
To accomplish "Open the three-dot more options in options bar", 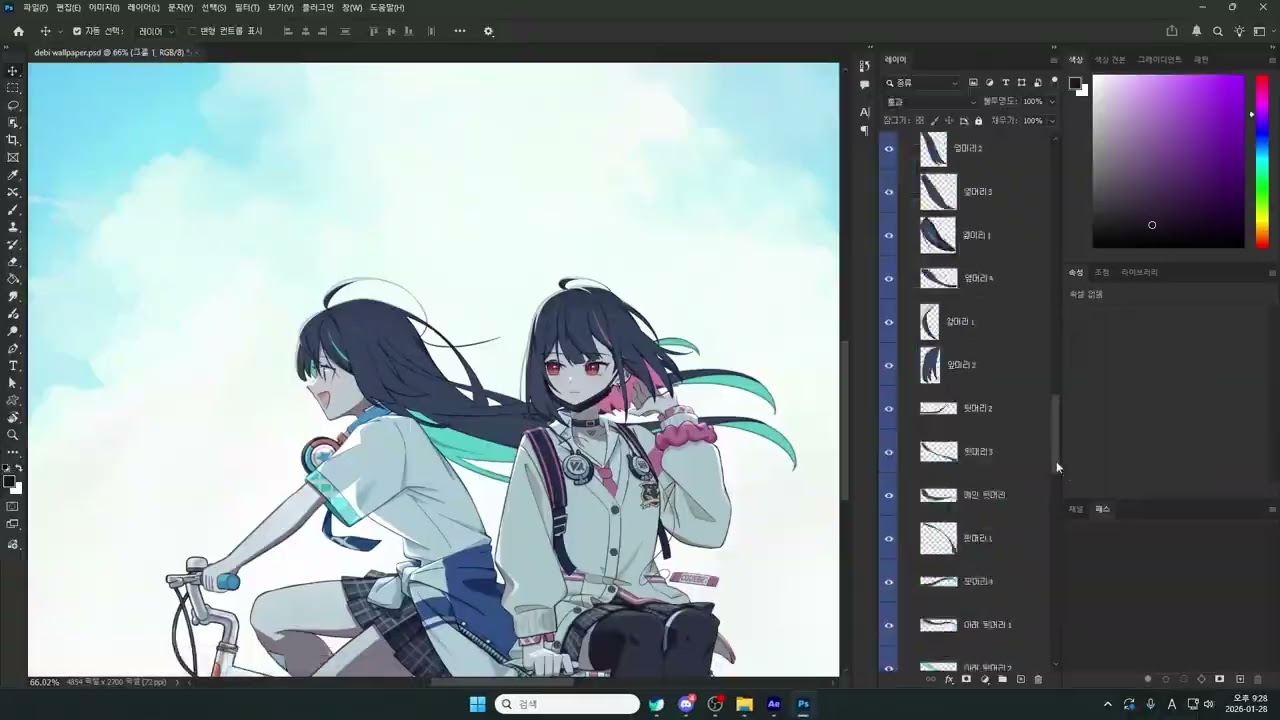I will tap(460, 31).
